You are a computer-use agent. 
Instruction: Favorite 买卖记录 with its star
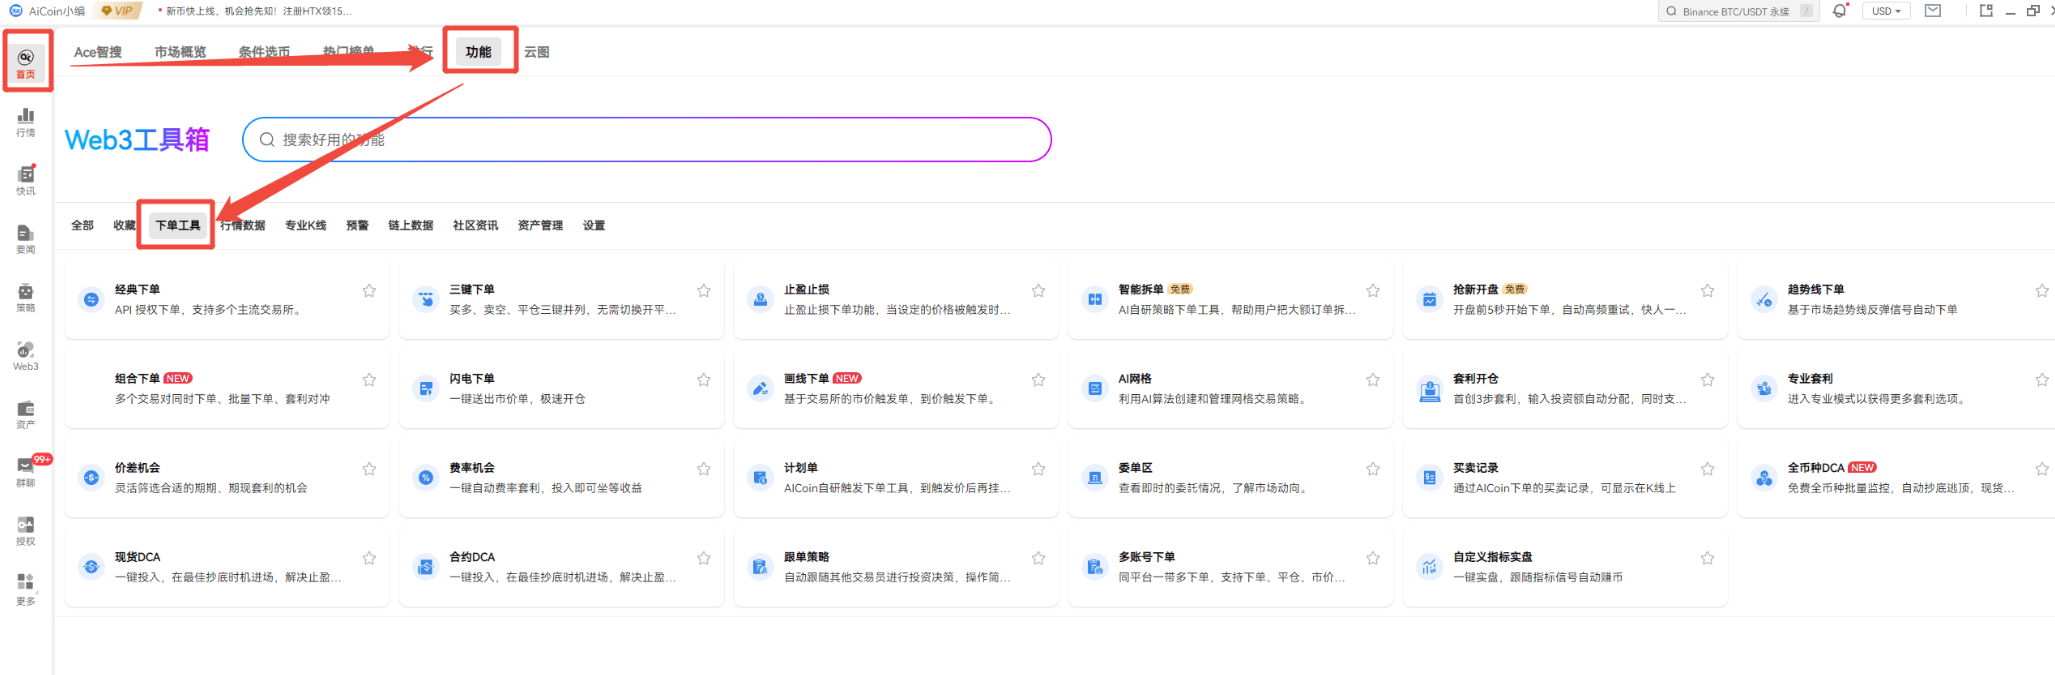(1707, 469)
